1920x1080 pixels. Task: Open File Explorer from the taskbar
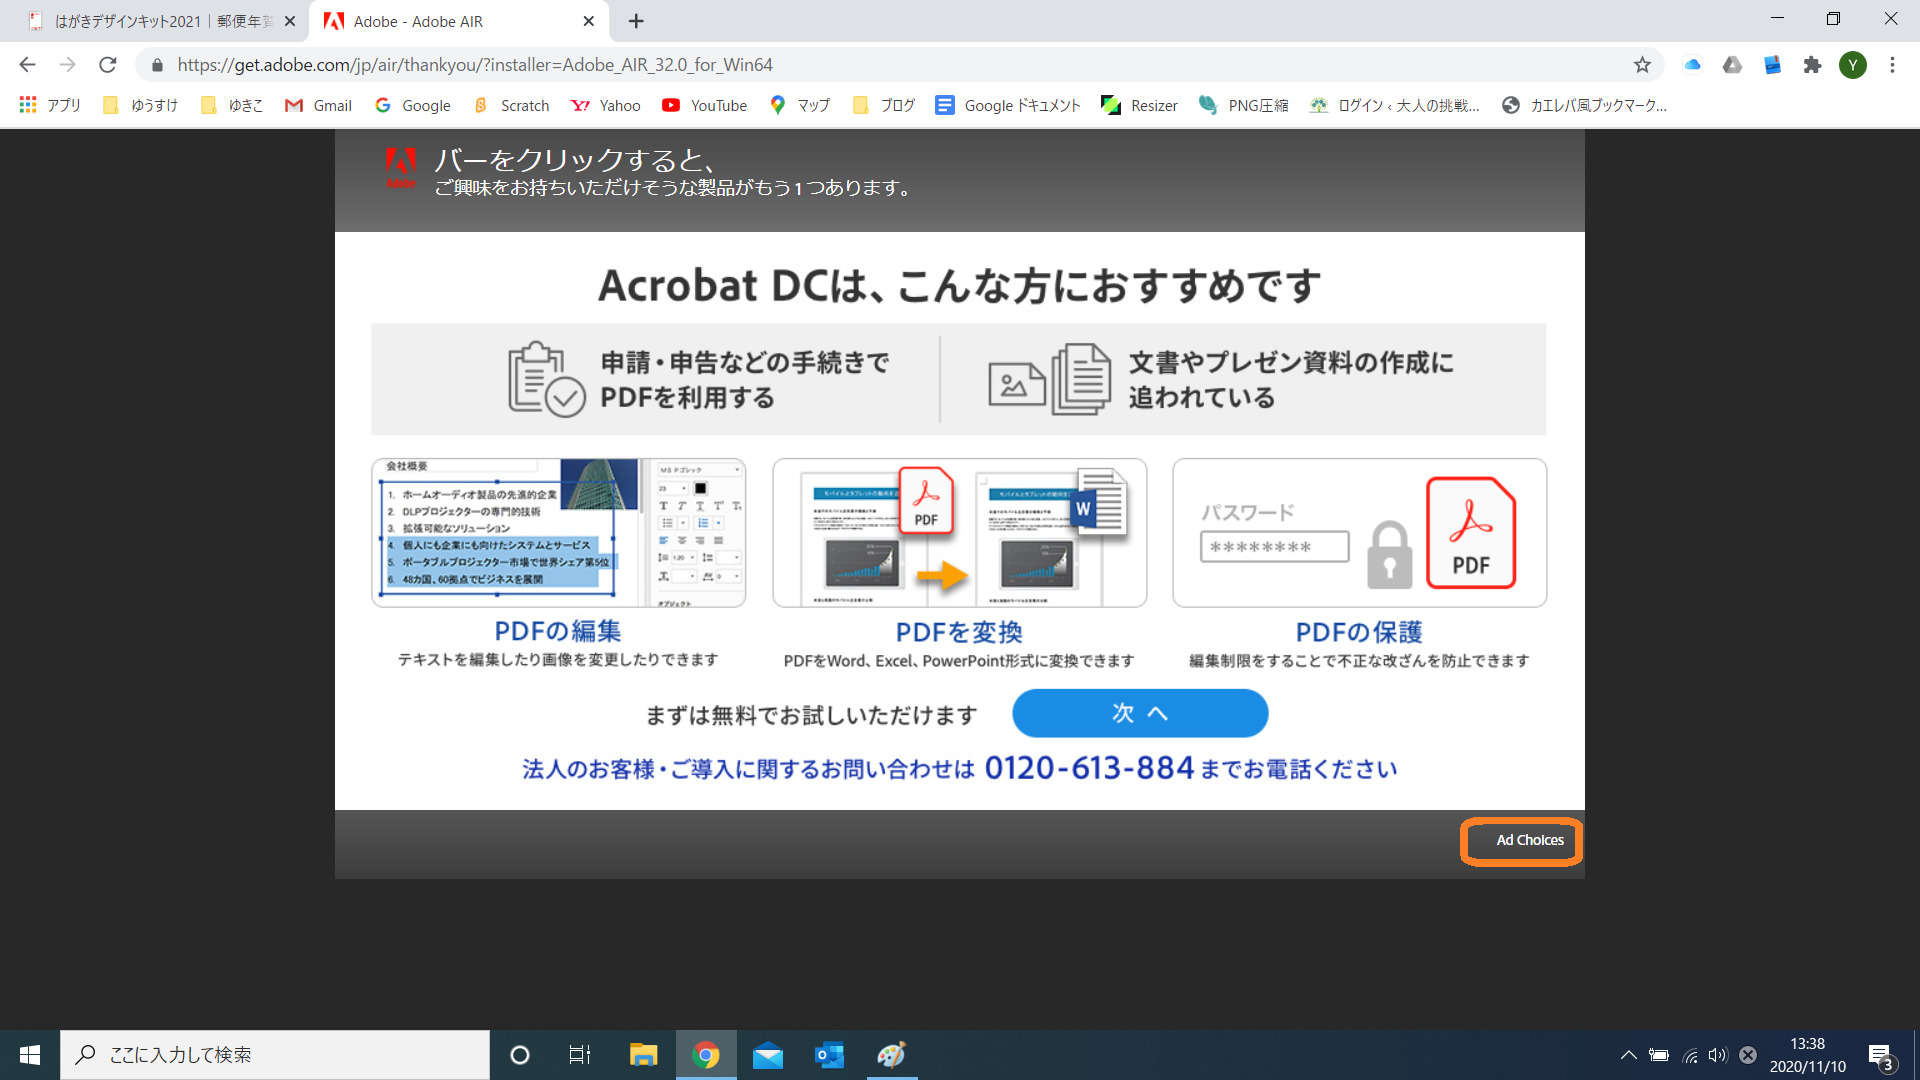click(x=643, y=1055)
